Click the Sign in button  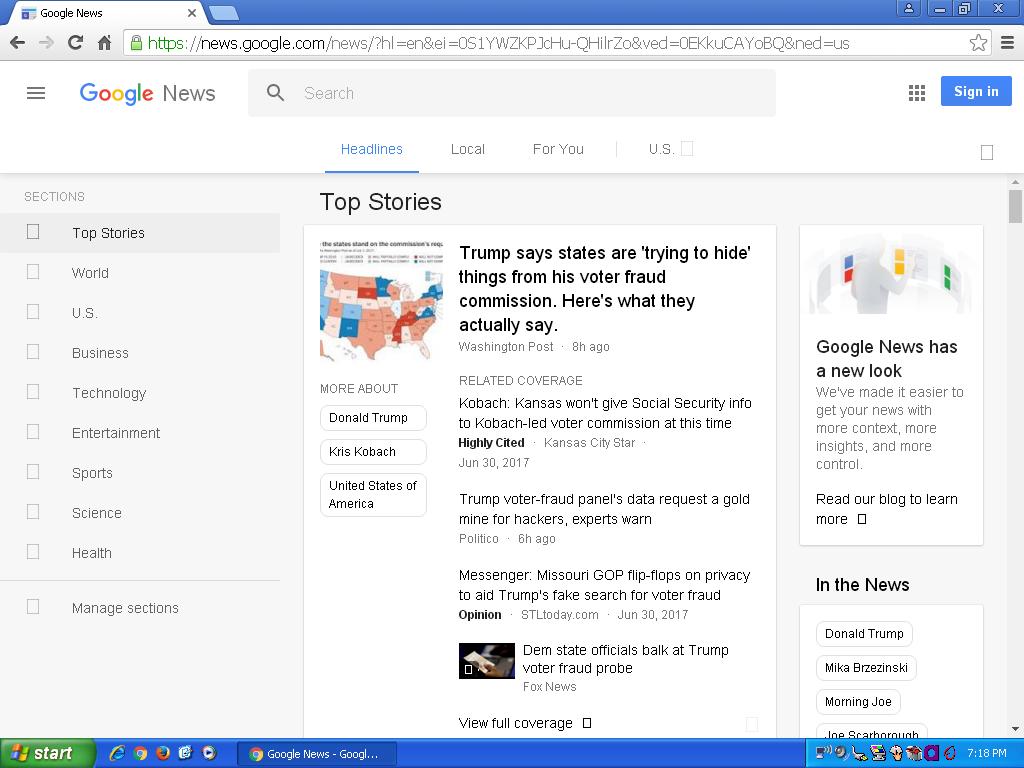point(976,90)
